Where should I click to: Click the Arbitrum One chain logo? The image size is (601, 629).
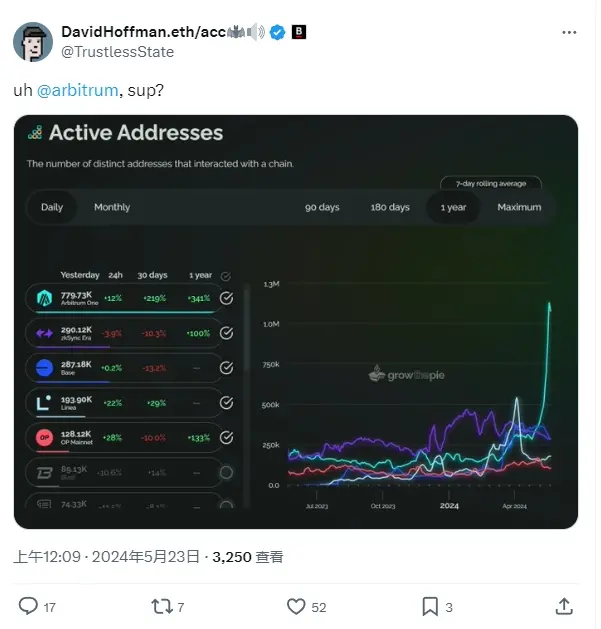coord(45,297)
